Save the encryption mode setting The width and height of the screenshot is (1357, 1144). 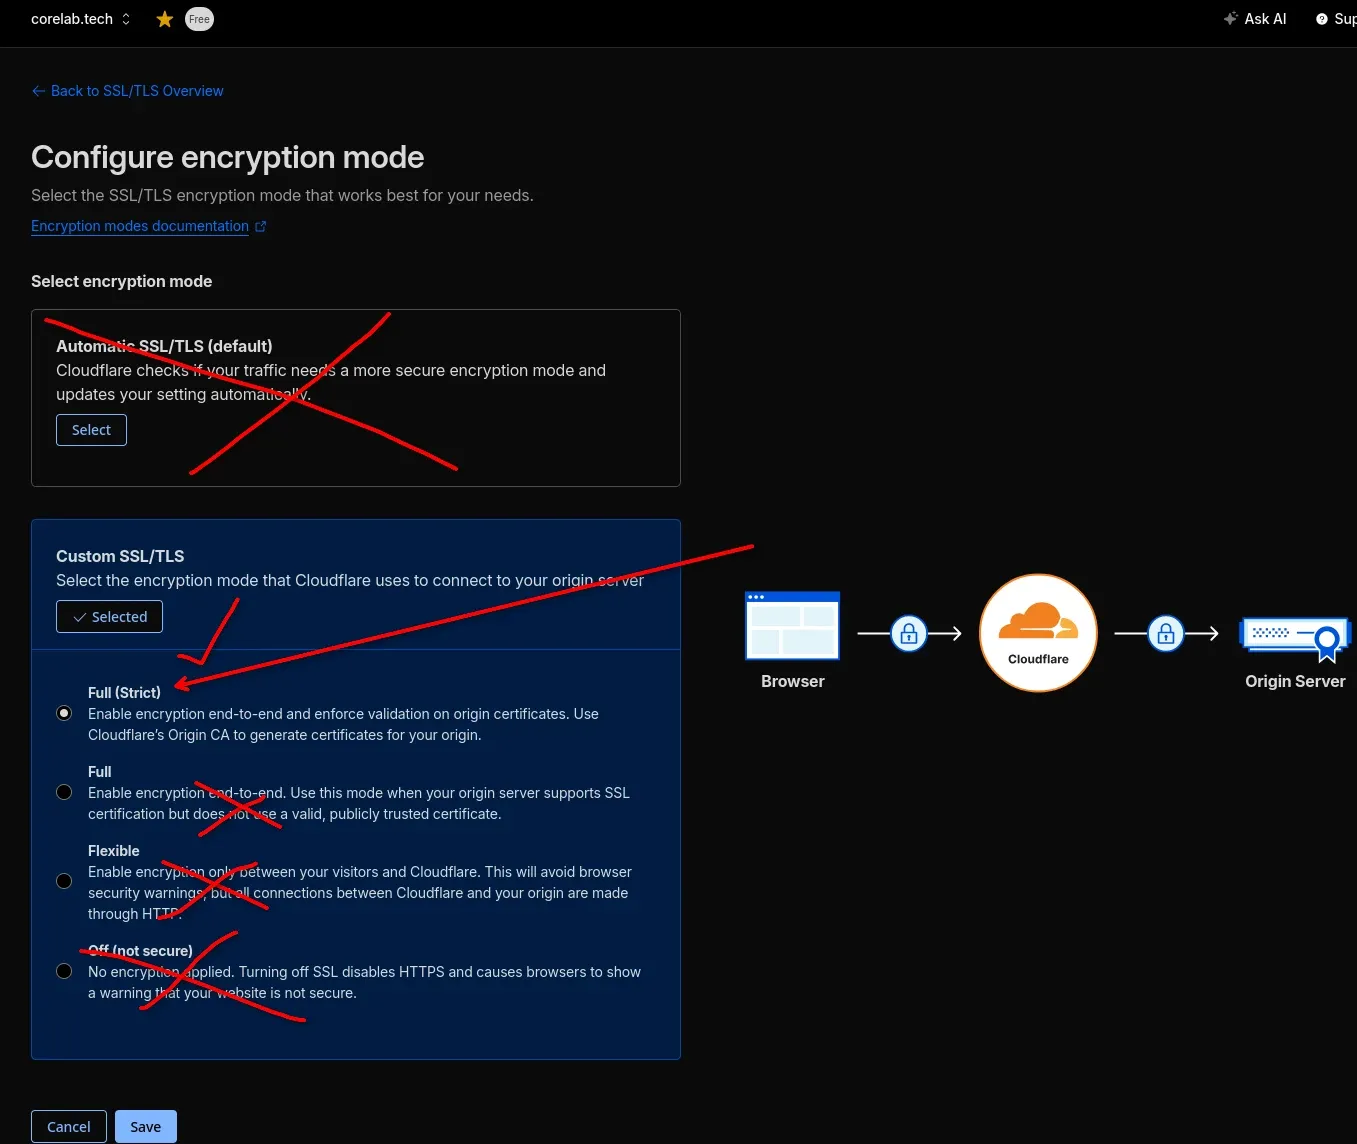[145, 1127]
